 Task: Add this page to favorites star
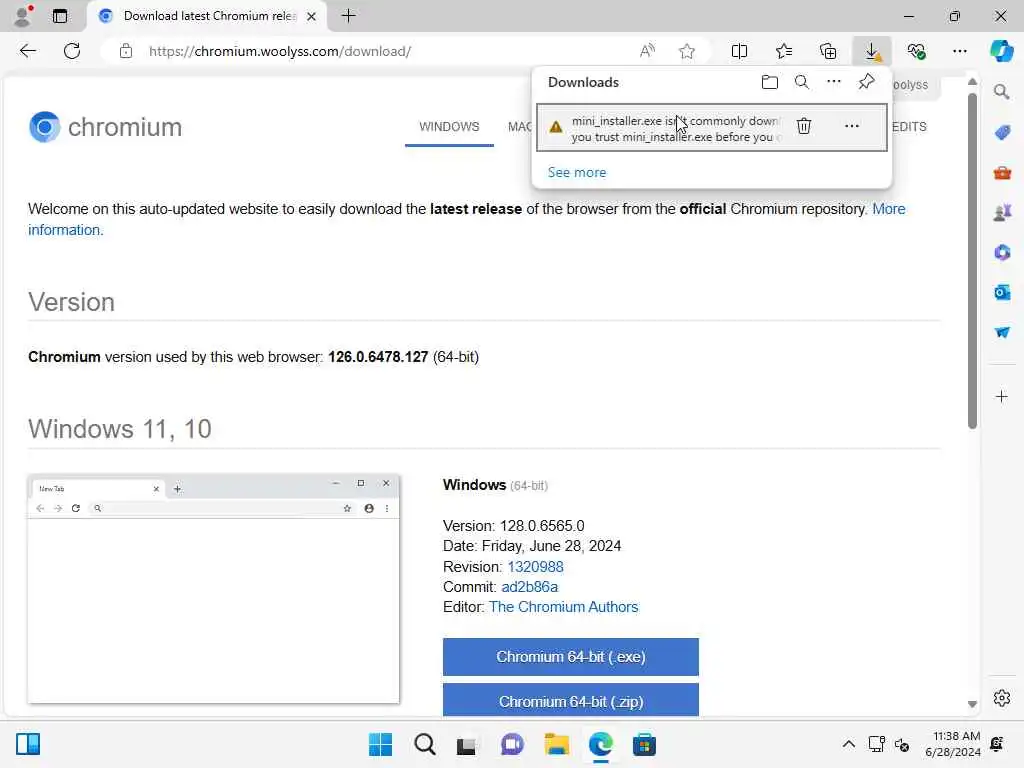[x=686, y=51]
